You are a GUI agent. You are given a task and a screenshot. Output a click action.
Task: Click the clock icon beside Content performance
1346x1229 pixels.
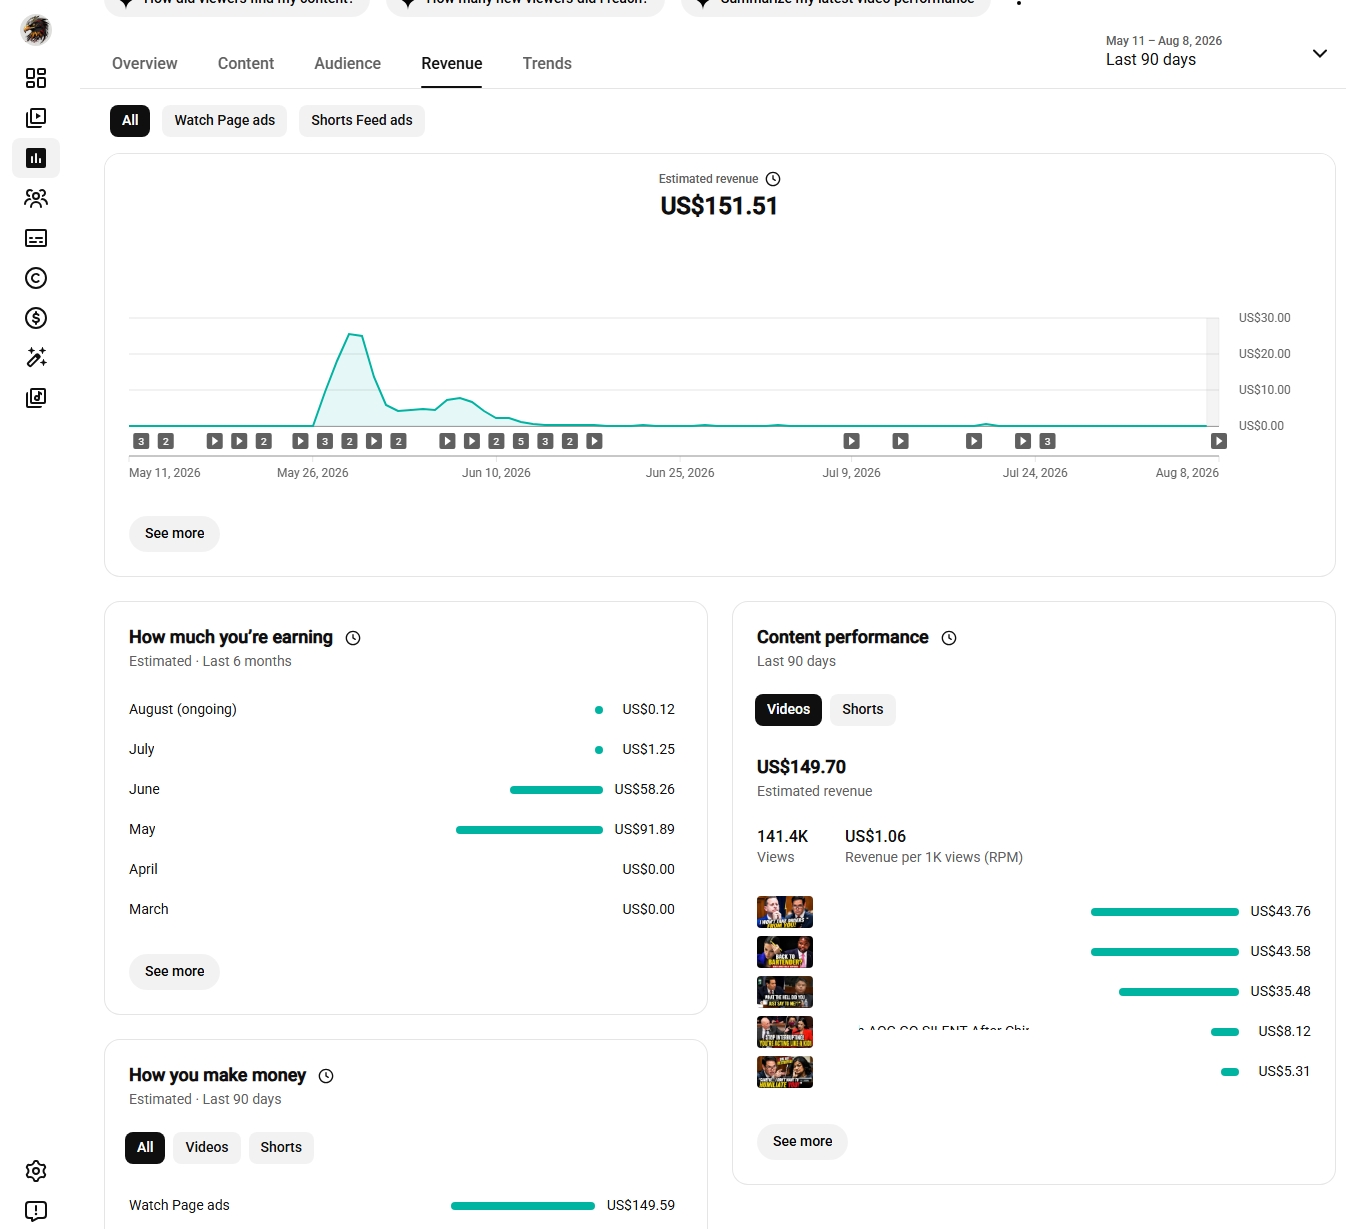click(x=949, y=638)
